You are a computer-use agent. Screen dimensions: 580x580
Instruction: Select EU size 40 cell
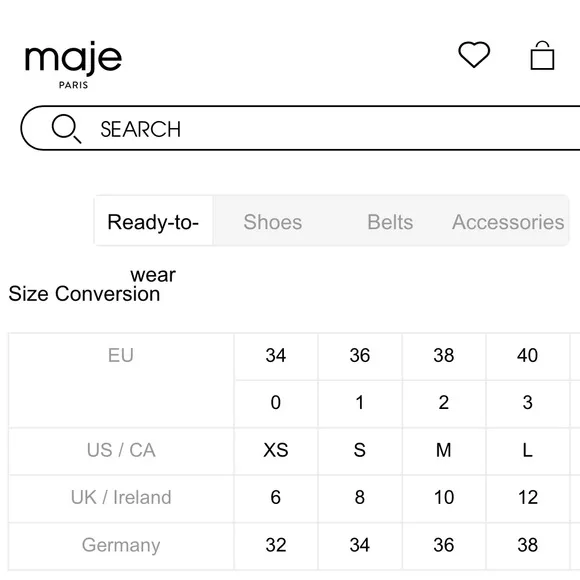click(527, 356)
